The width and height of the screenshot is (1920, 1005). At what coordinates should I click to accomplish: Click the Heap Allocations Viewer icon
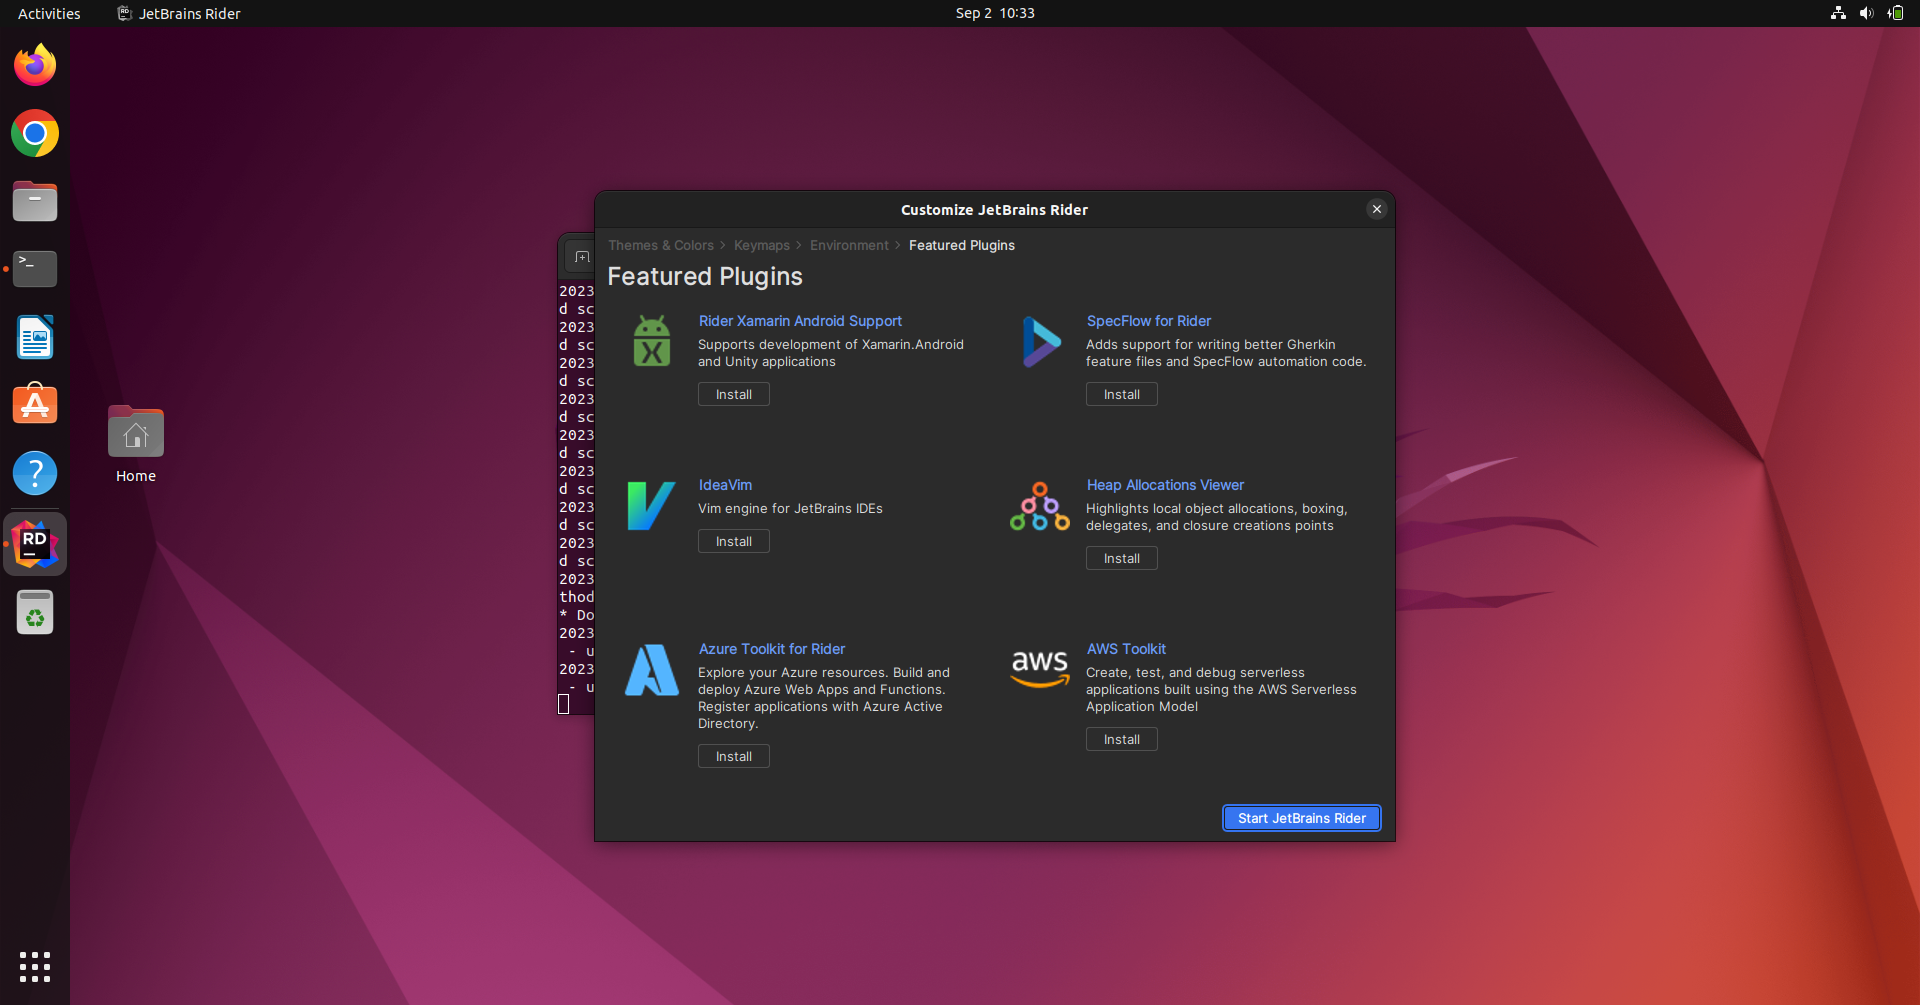pyautogui.click(x=1040, y=506)
